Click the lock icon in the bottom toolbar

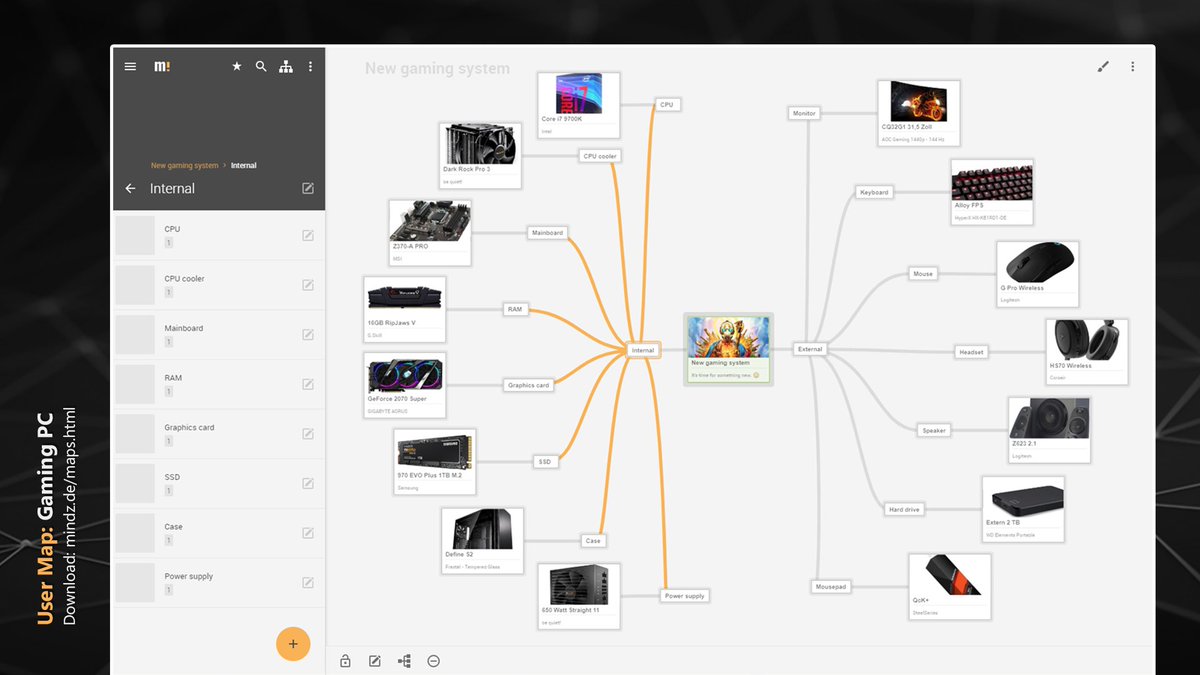344,660
